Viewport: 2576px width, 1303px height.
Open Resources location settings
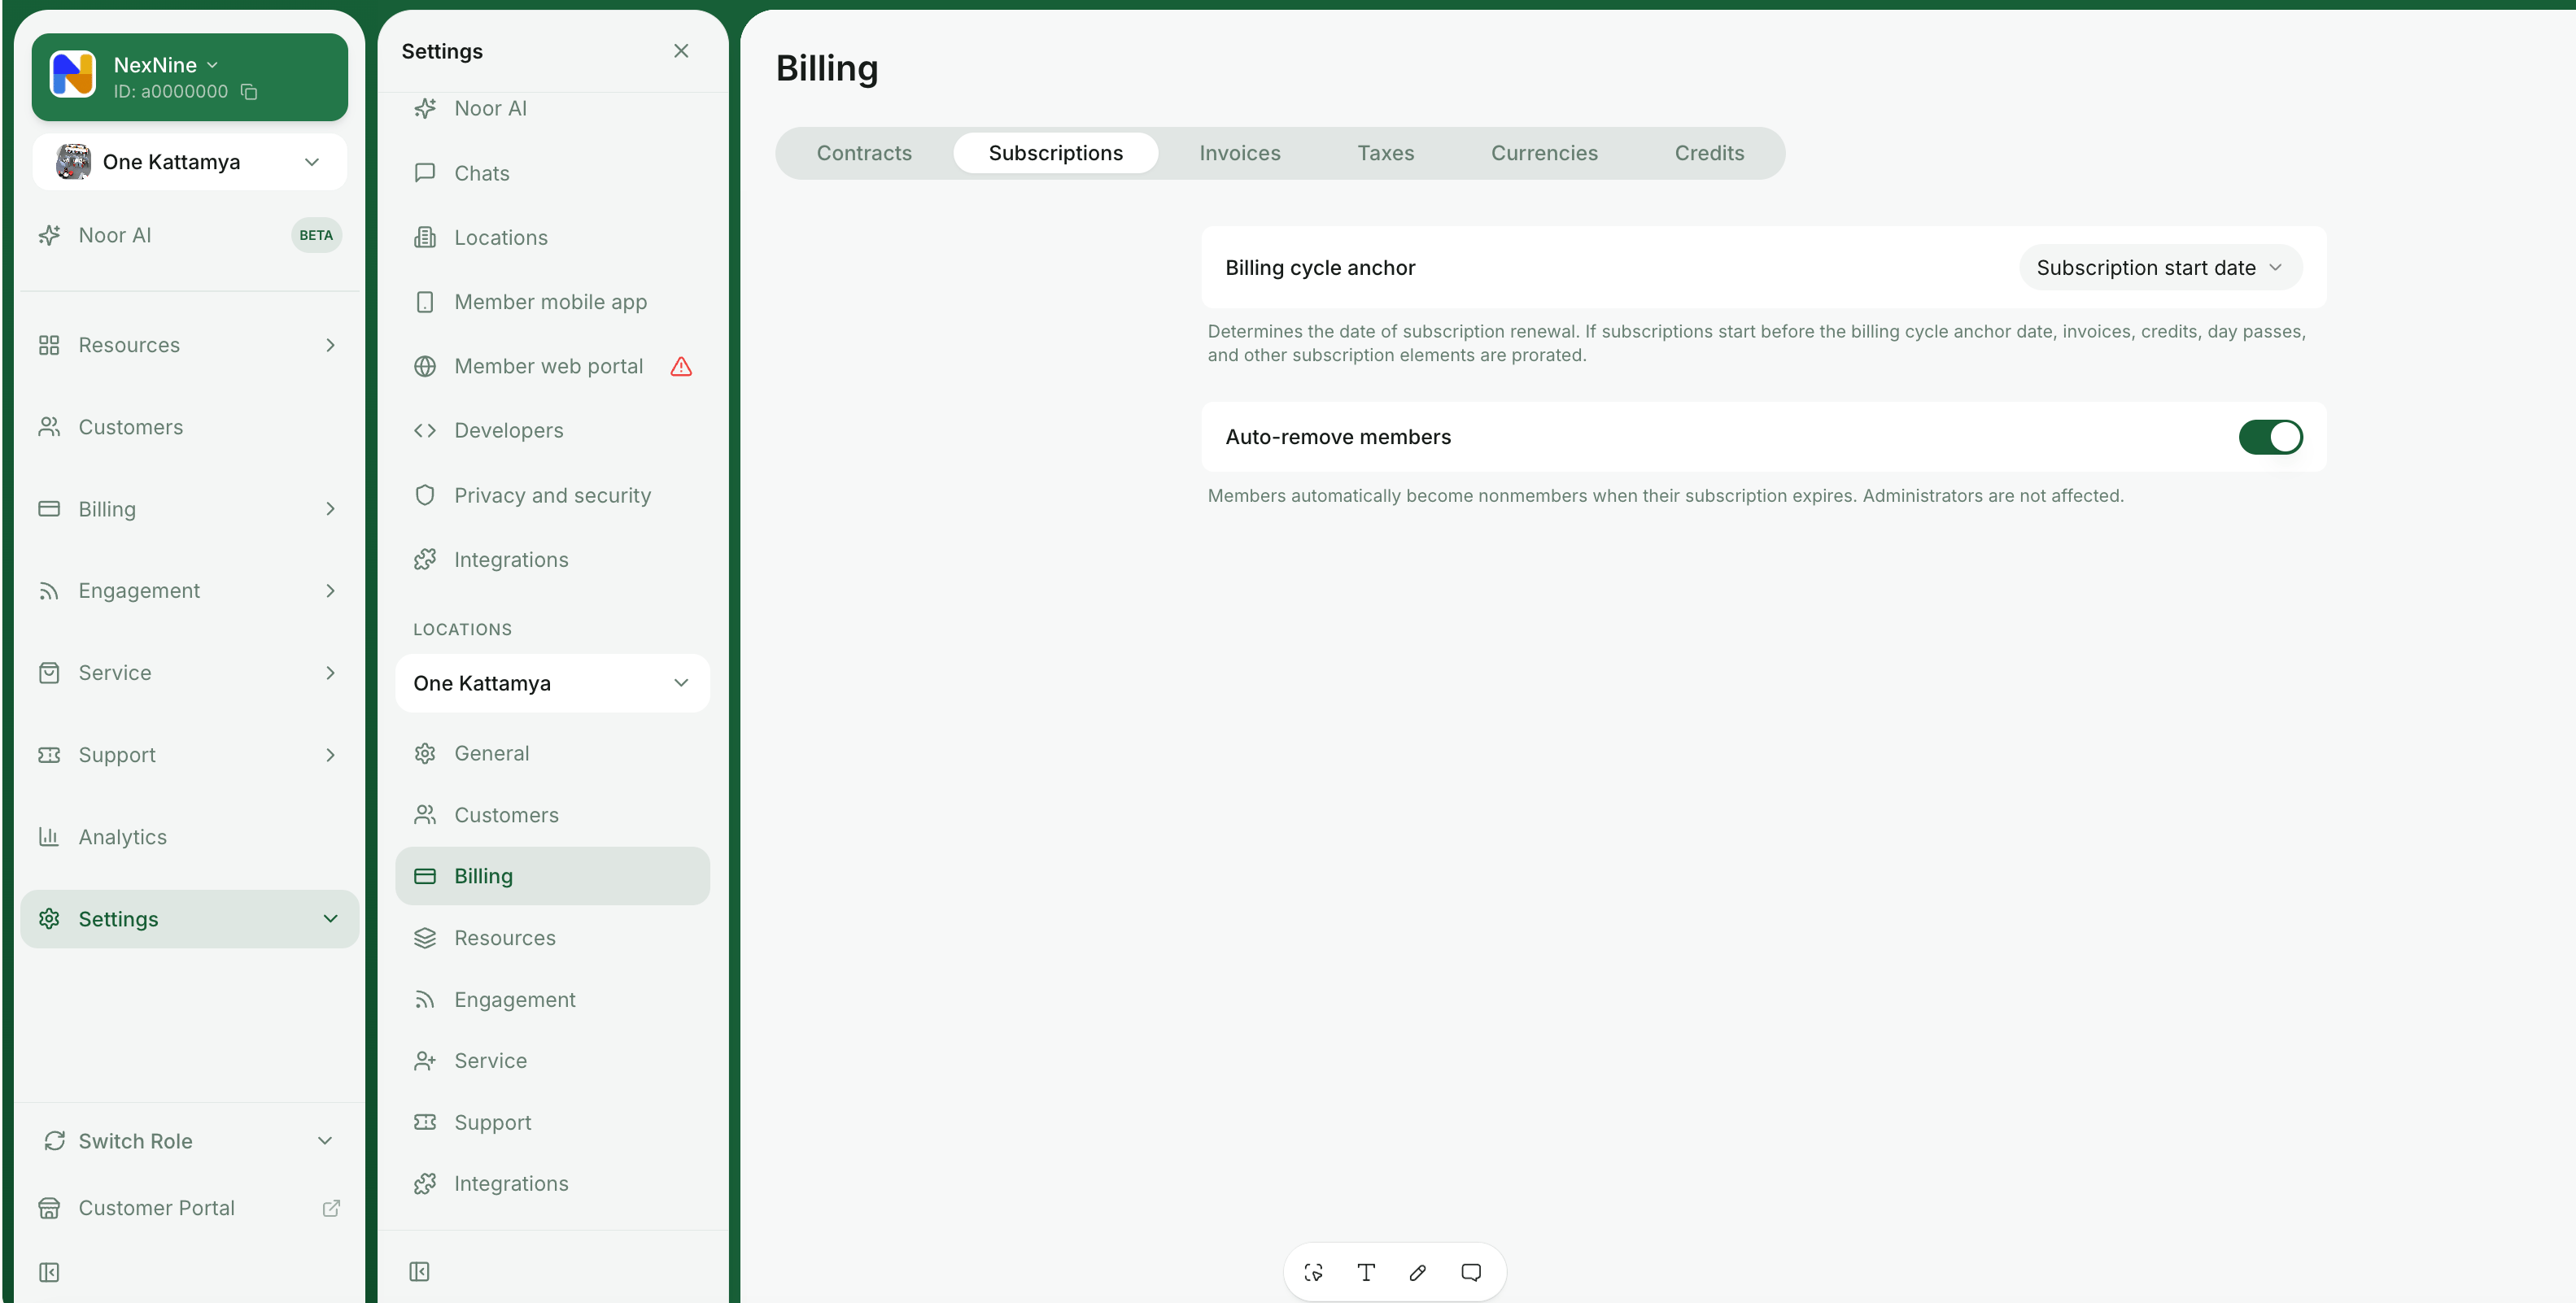[x=552, y=938]
